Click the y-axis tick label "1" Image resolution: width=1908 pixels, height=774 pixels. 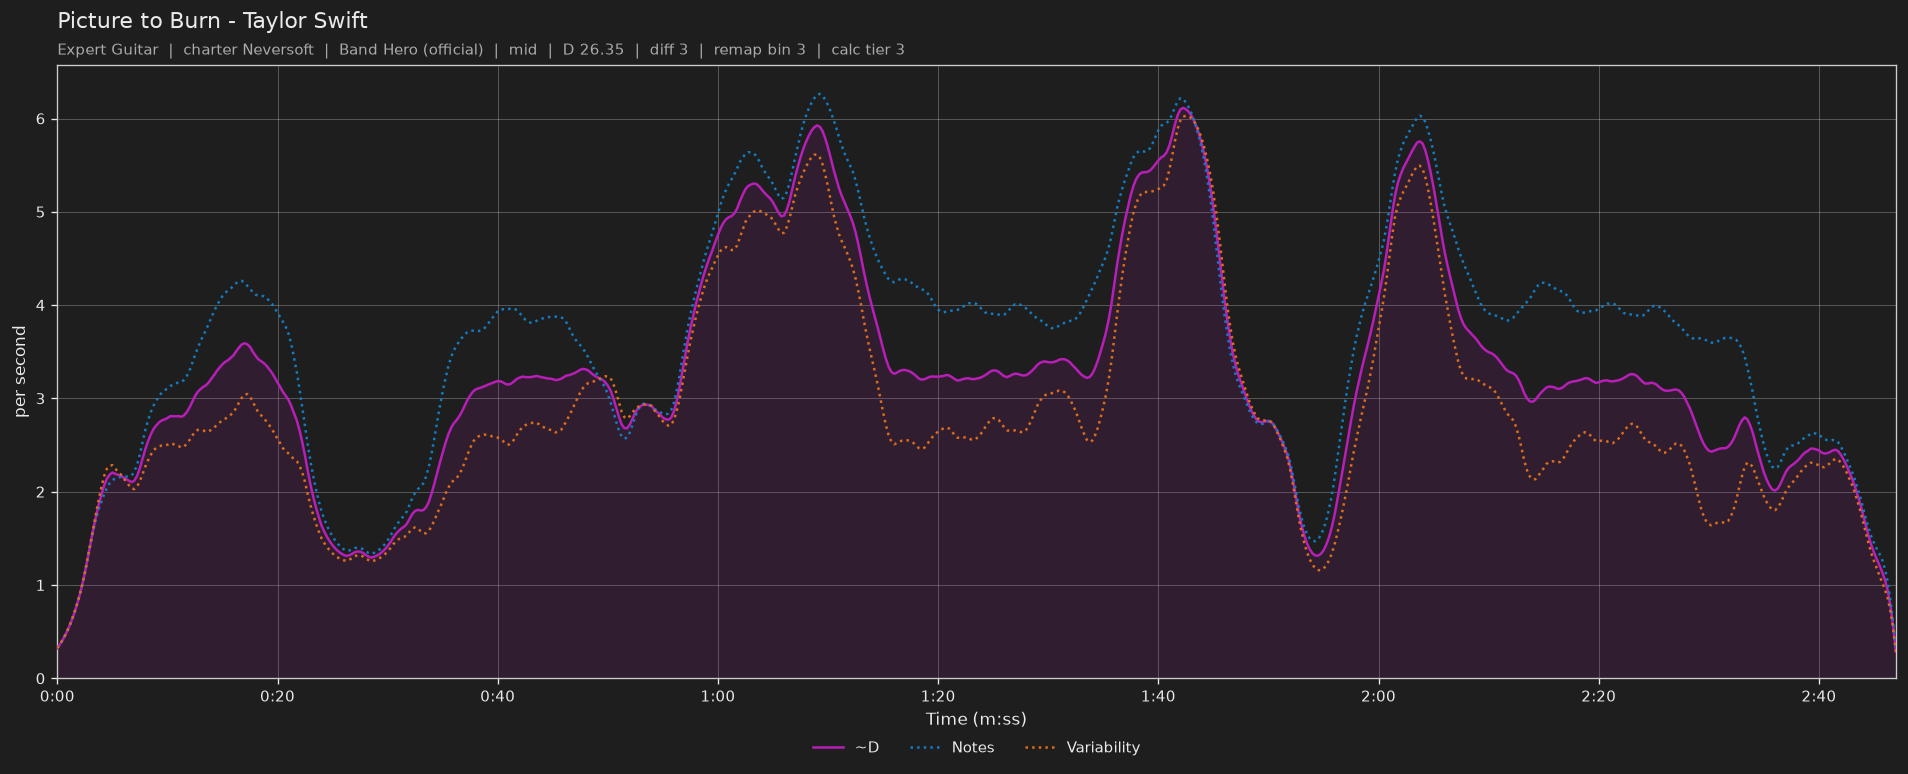[42, 586]
